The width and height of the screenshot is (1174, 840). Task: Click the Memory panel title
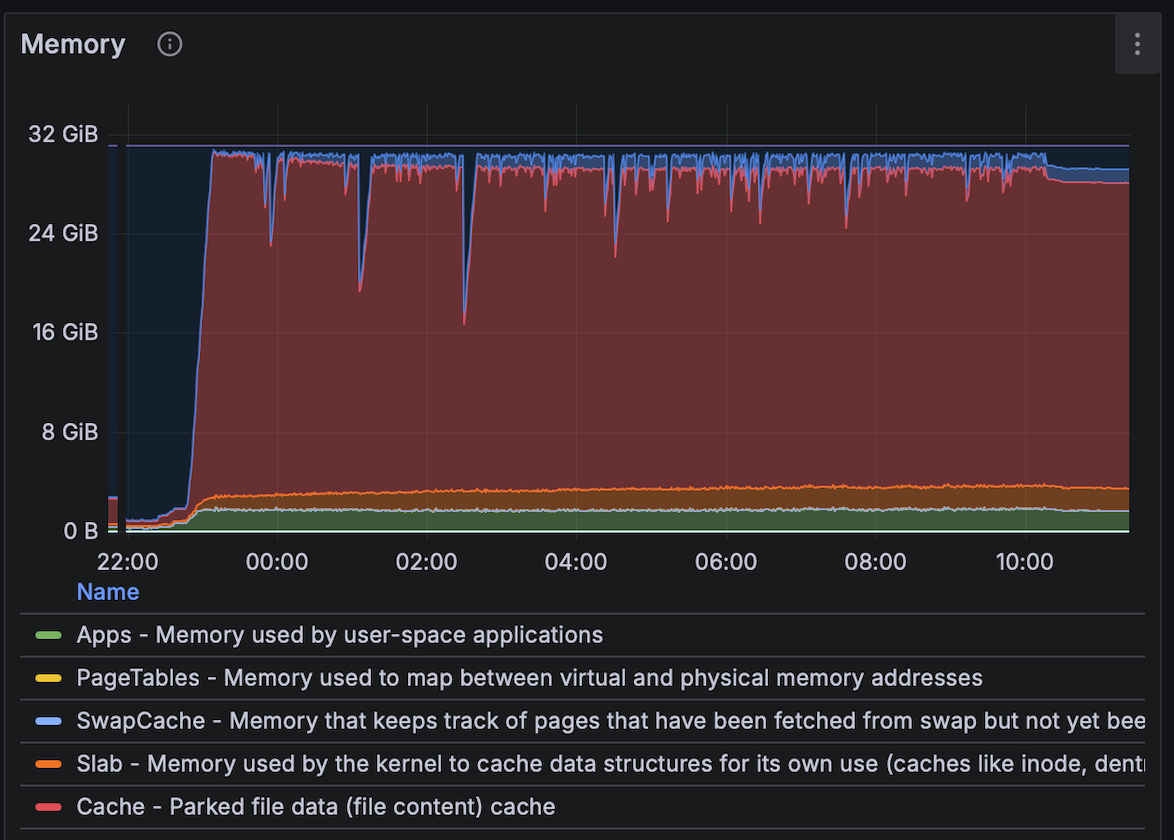tap(73, 44)
